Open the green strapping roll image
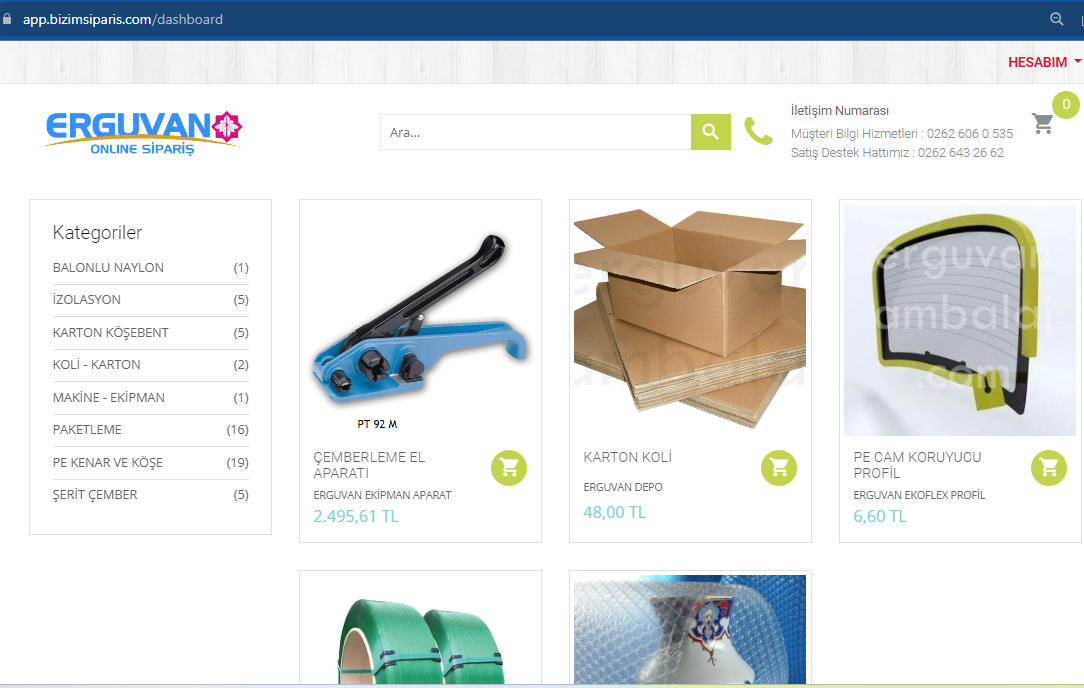This screenshot has height=688, width=1084. [420, 630]
